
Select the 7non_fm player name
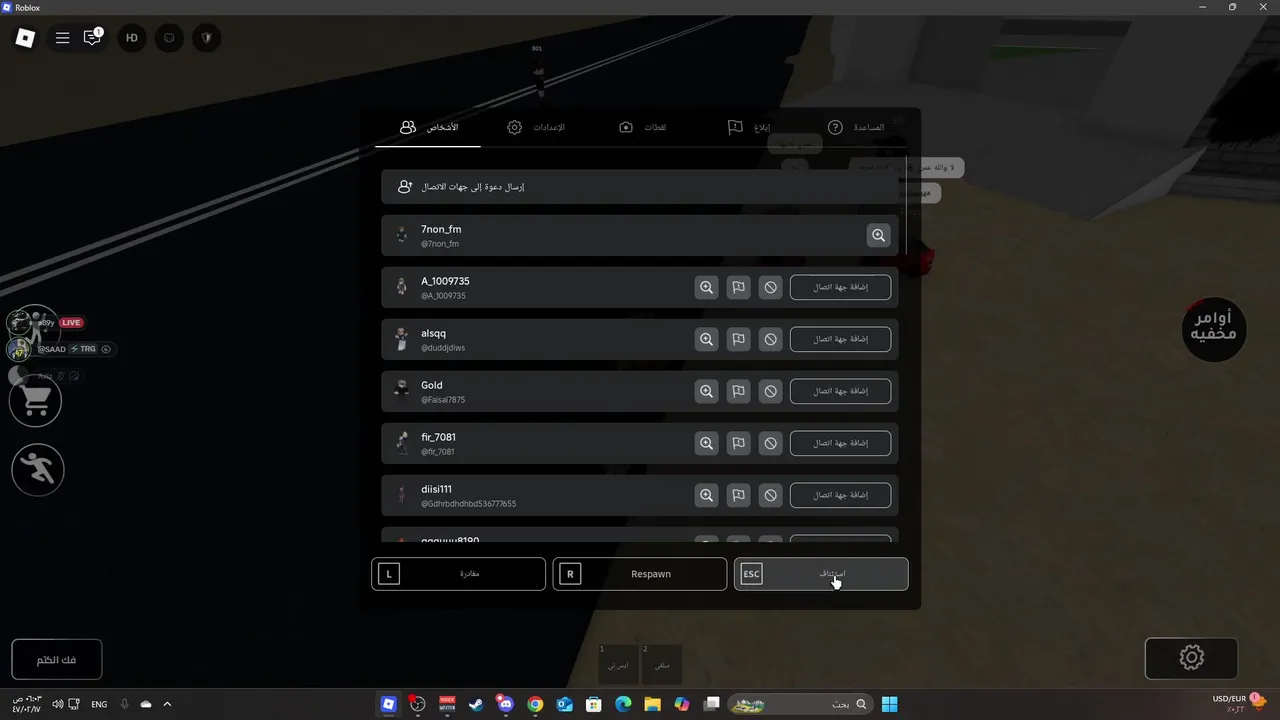click(441, 229)
